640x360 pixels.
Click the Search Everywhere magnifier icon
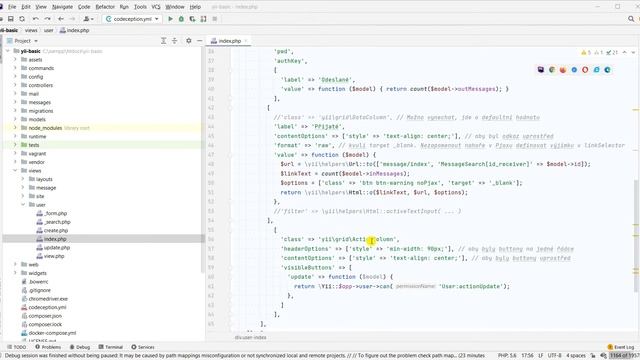(631, 19)
